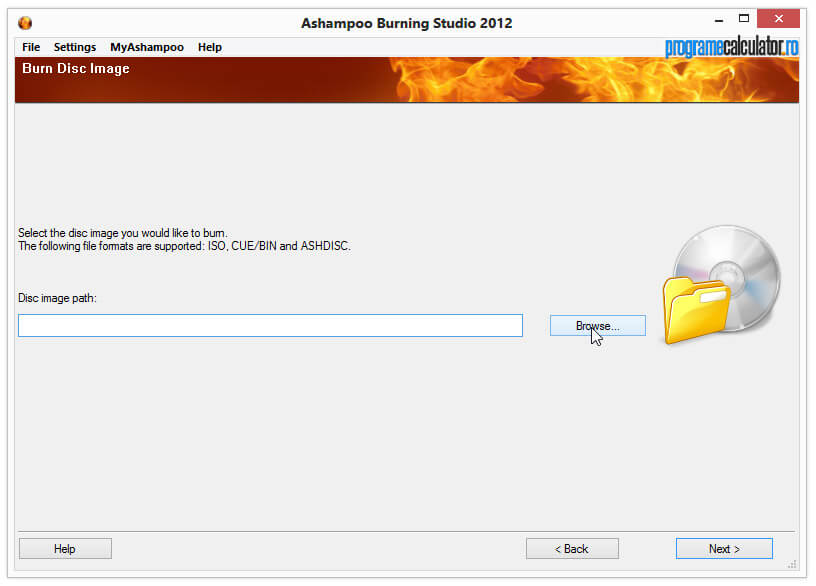Focus the Disc image path field
Viewport: 816px width, 586px height.
pos(270,325)
